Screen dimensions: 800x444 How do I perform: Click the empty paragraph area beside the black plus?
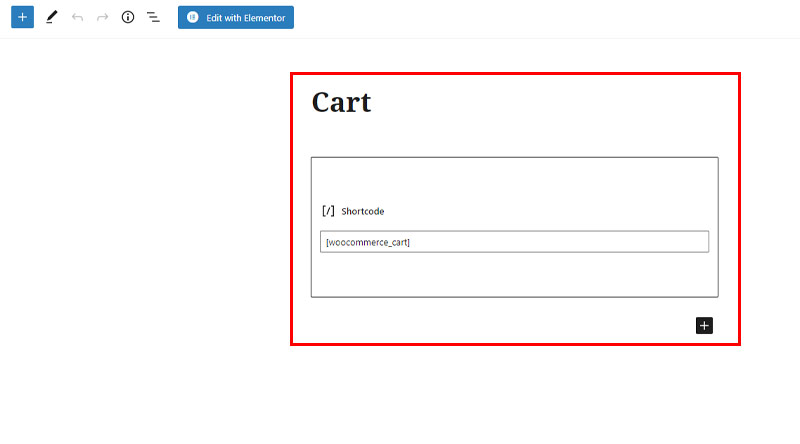(500, 326)
